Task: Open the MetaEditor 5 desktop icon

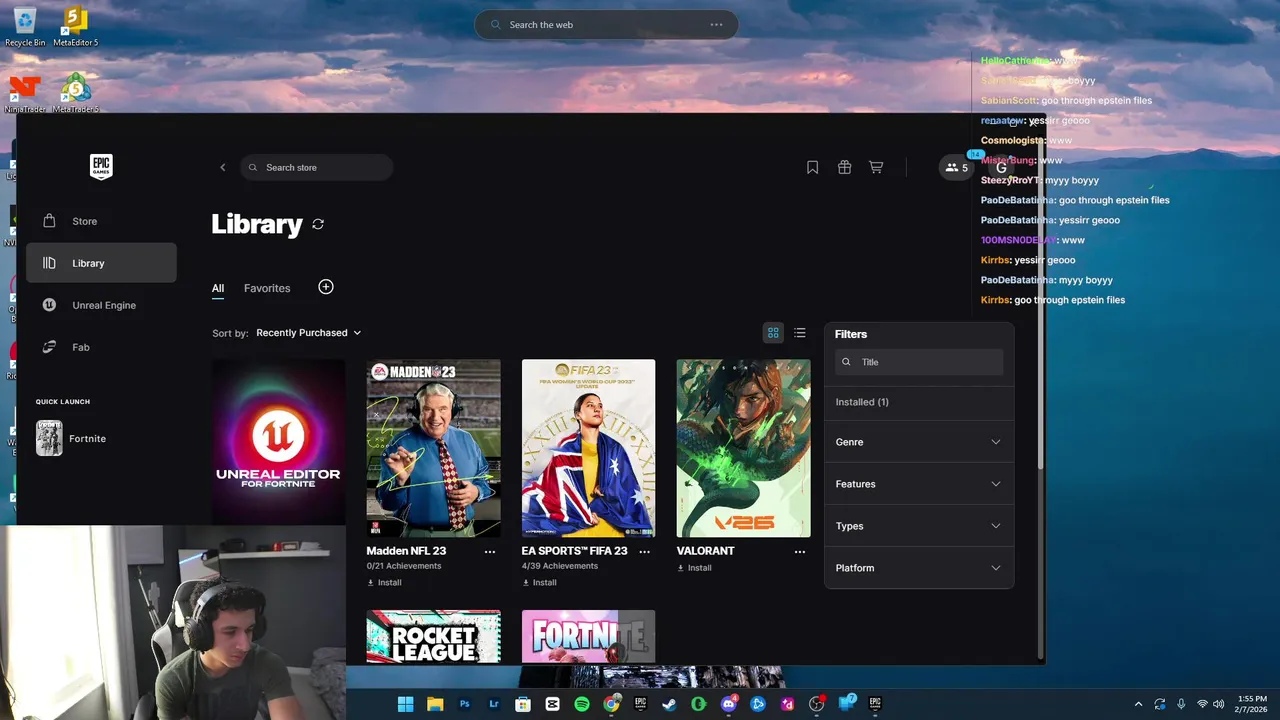Action: pos(76,26)
